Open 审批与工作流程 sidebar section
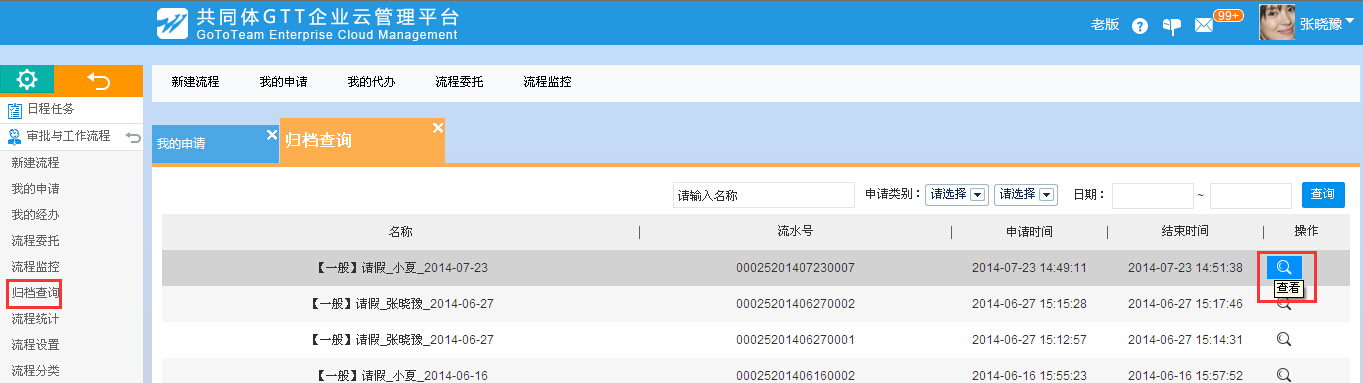 click(68, 136)
